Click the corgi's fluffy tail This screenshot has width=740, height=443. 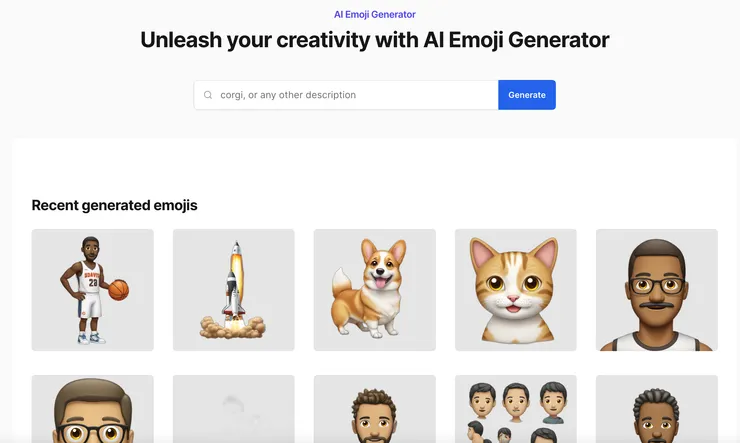pos(341,281)
